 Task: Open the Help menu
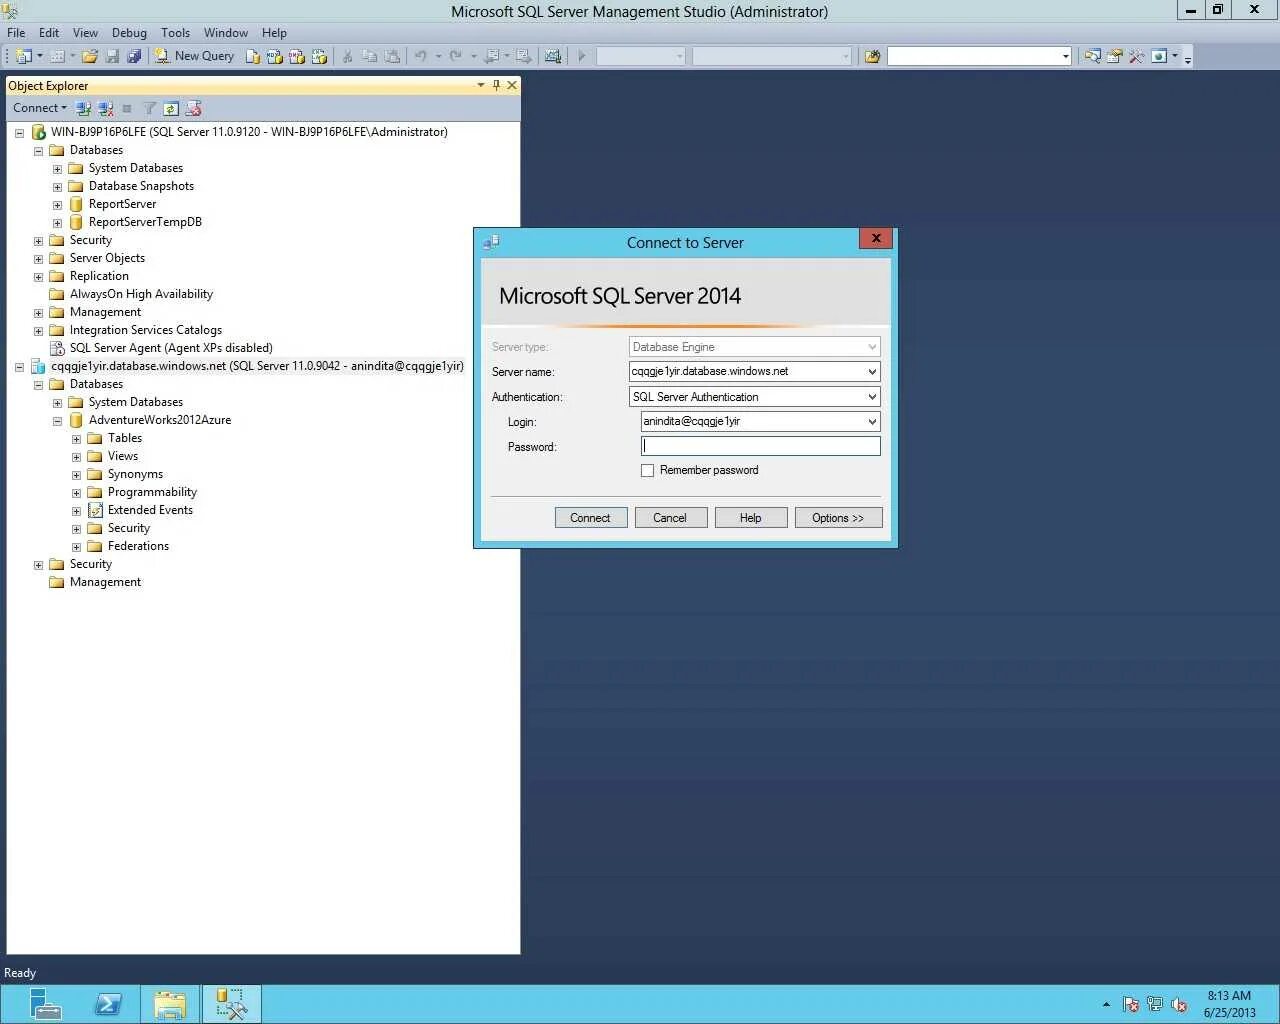[274, 33]
